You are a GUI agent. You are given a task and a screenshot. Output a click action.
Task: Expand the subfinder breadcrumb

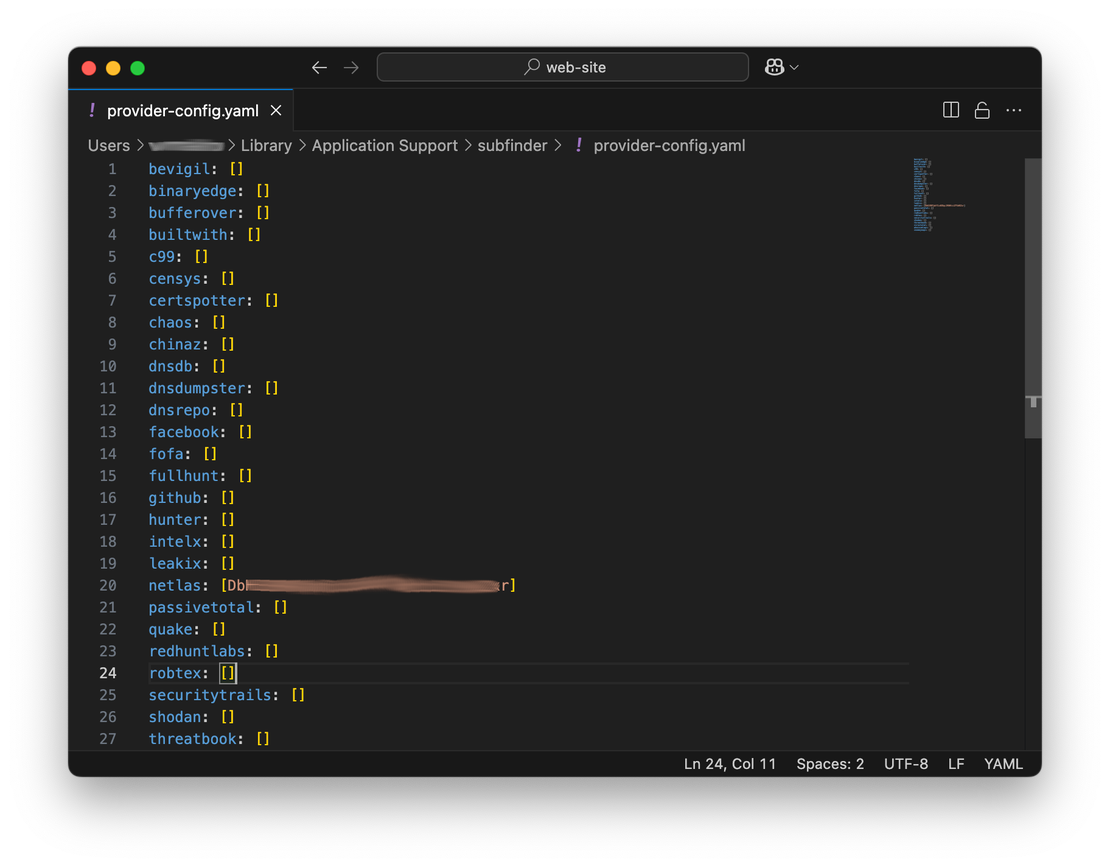tap(513, 145)
